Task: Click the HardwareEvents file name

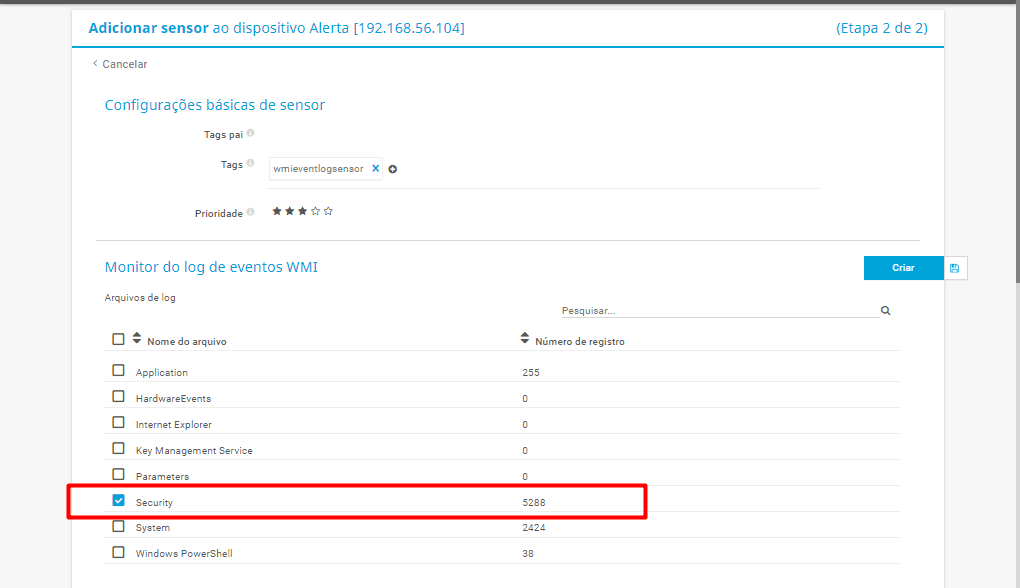Action: pyautogui.click(x=173, y=399)
